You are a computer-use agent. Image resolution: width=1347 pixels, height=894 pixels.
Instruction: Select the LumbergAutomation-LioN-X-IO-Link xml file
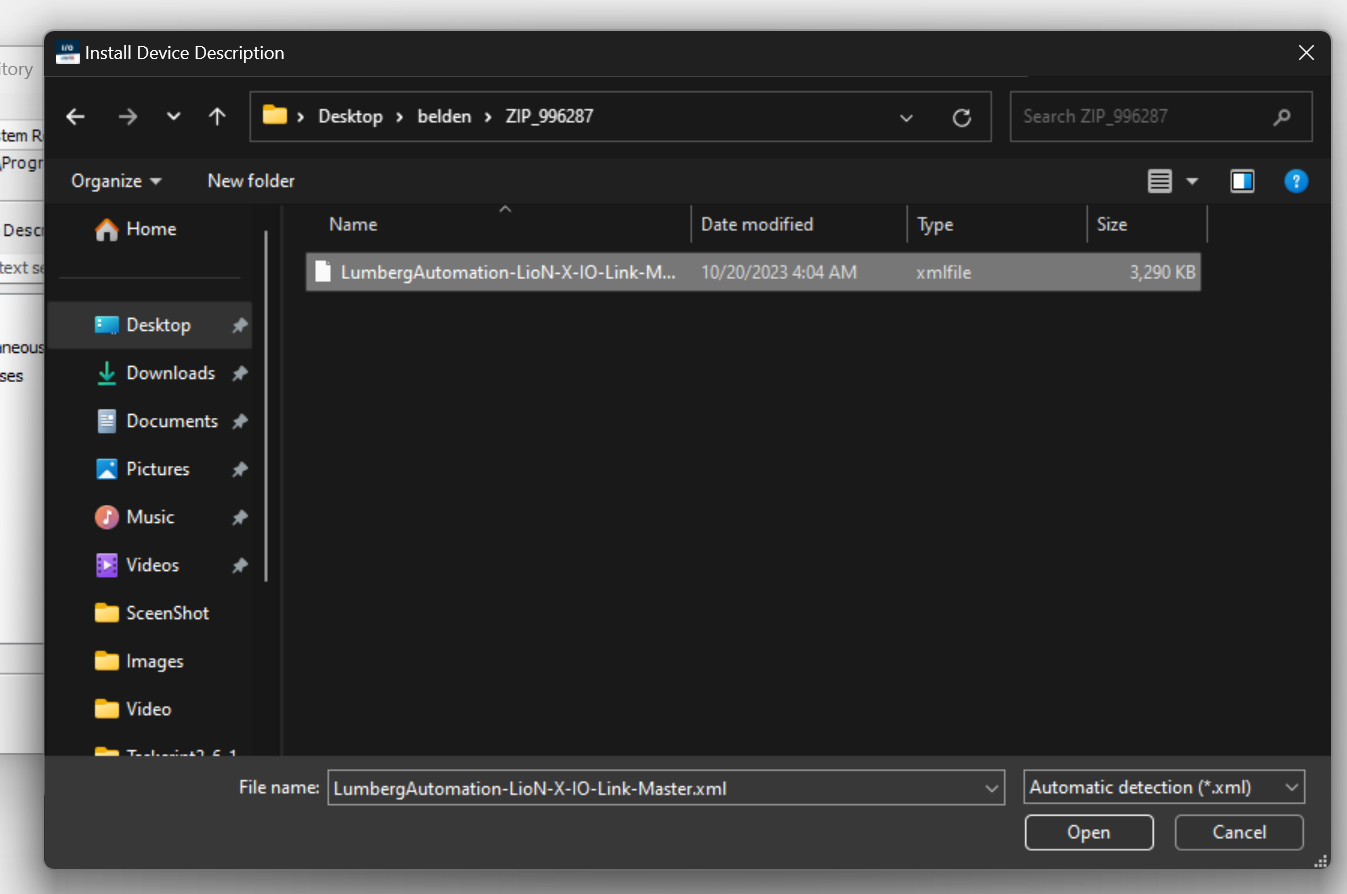point(753,272)
